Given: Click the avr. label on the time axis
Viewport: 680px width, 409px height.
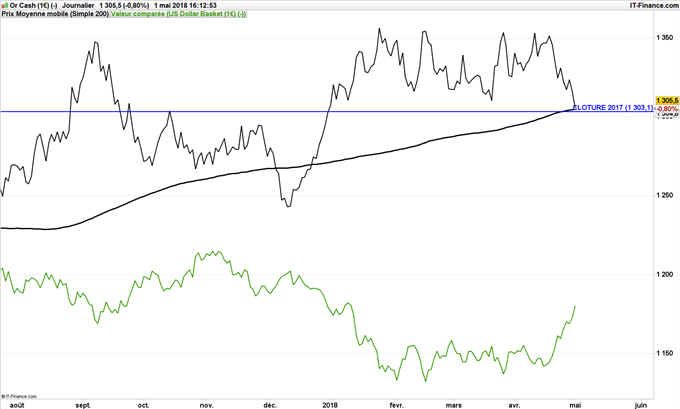Looking at the screenshot, I should (514, 405).
